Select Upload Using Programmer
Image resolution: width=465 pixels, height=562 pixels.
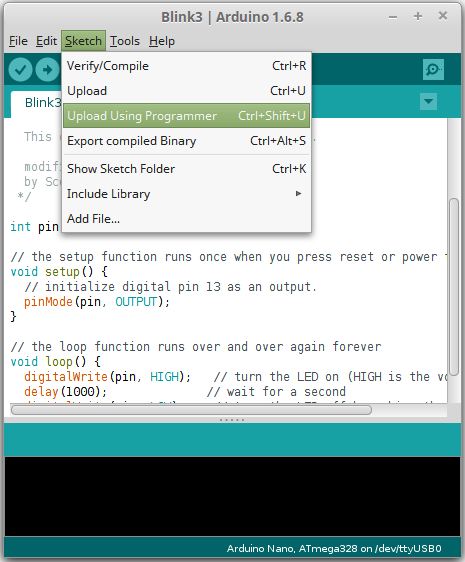pos(186,115)
